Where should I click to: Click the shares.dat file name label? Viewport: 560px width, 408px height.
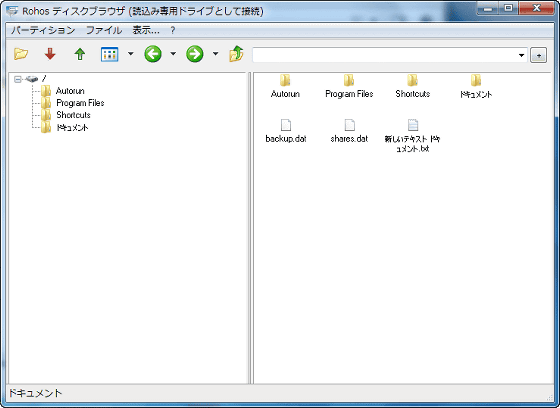tap(349, 139)
